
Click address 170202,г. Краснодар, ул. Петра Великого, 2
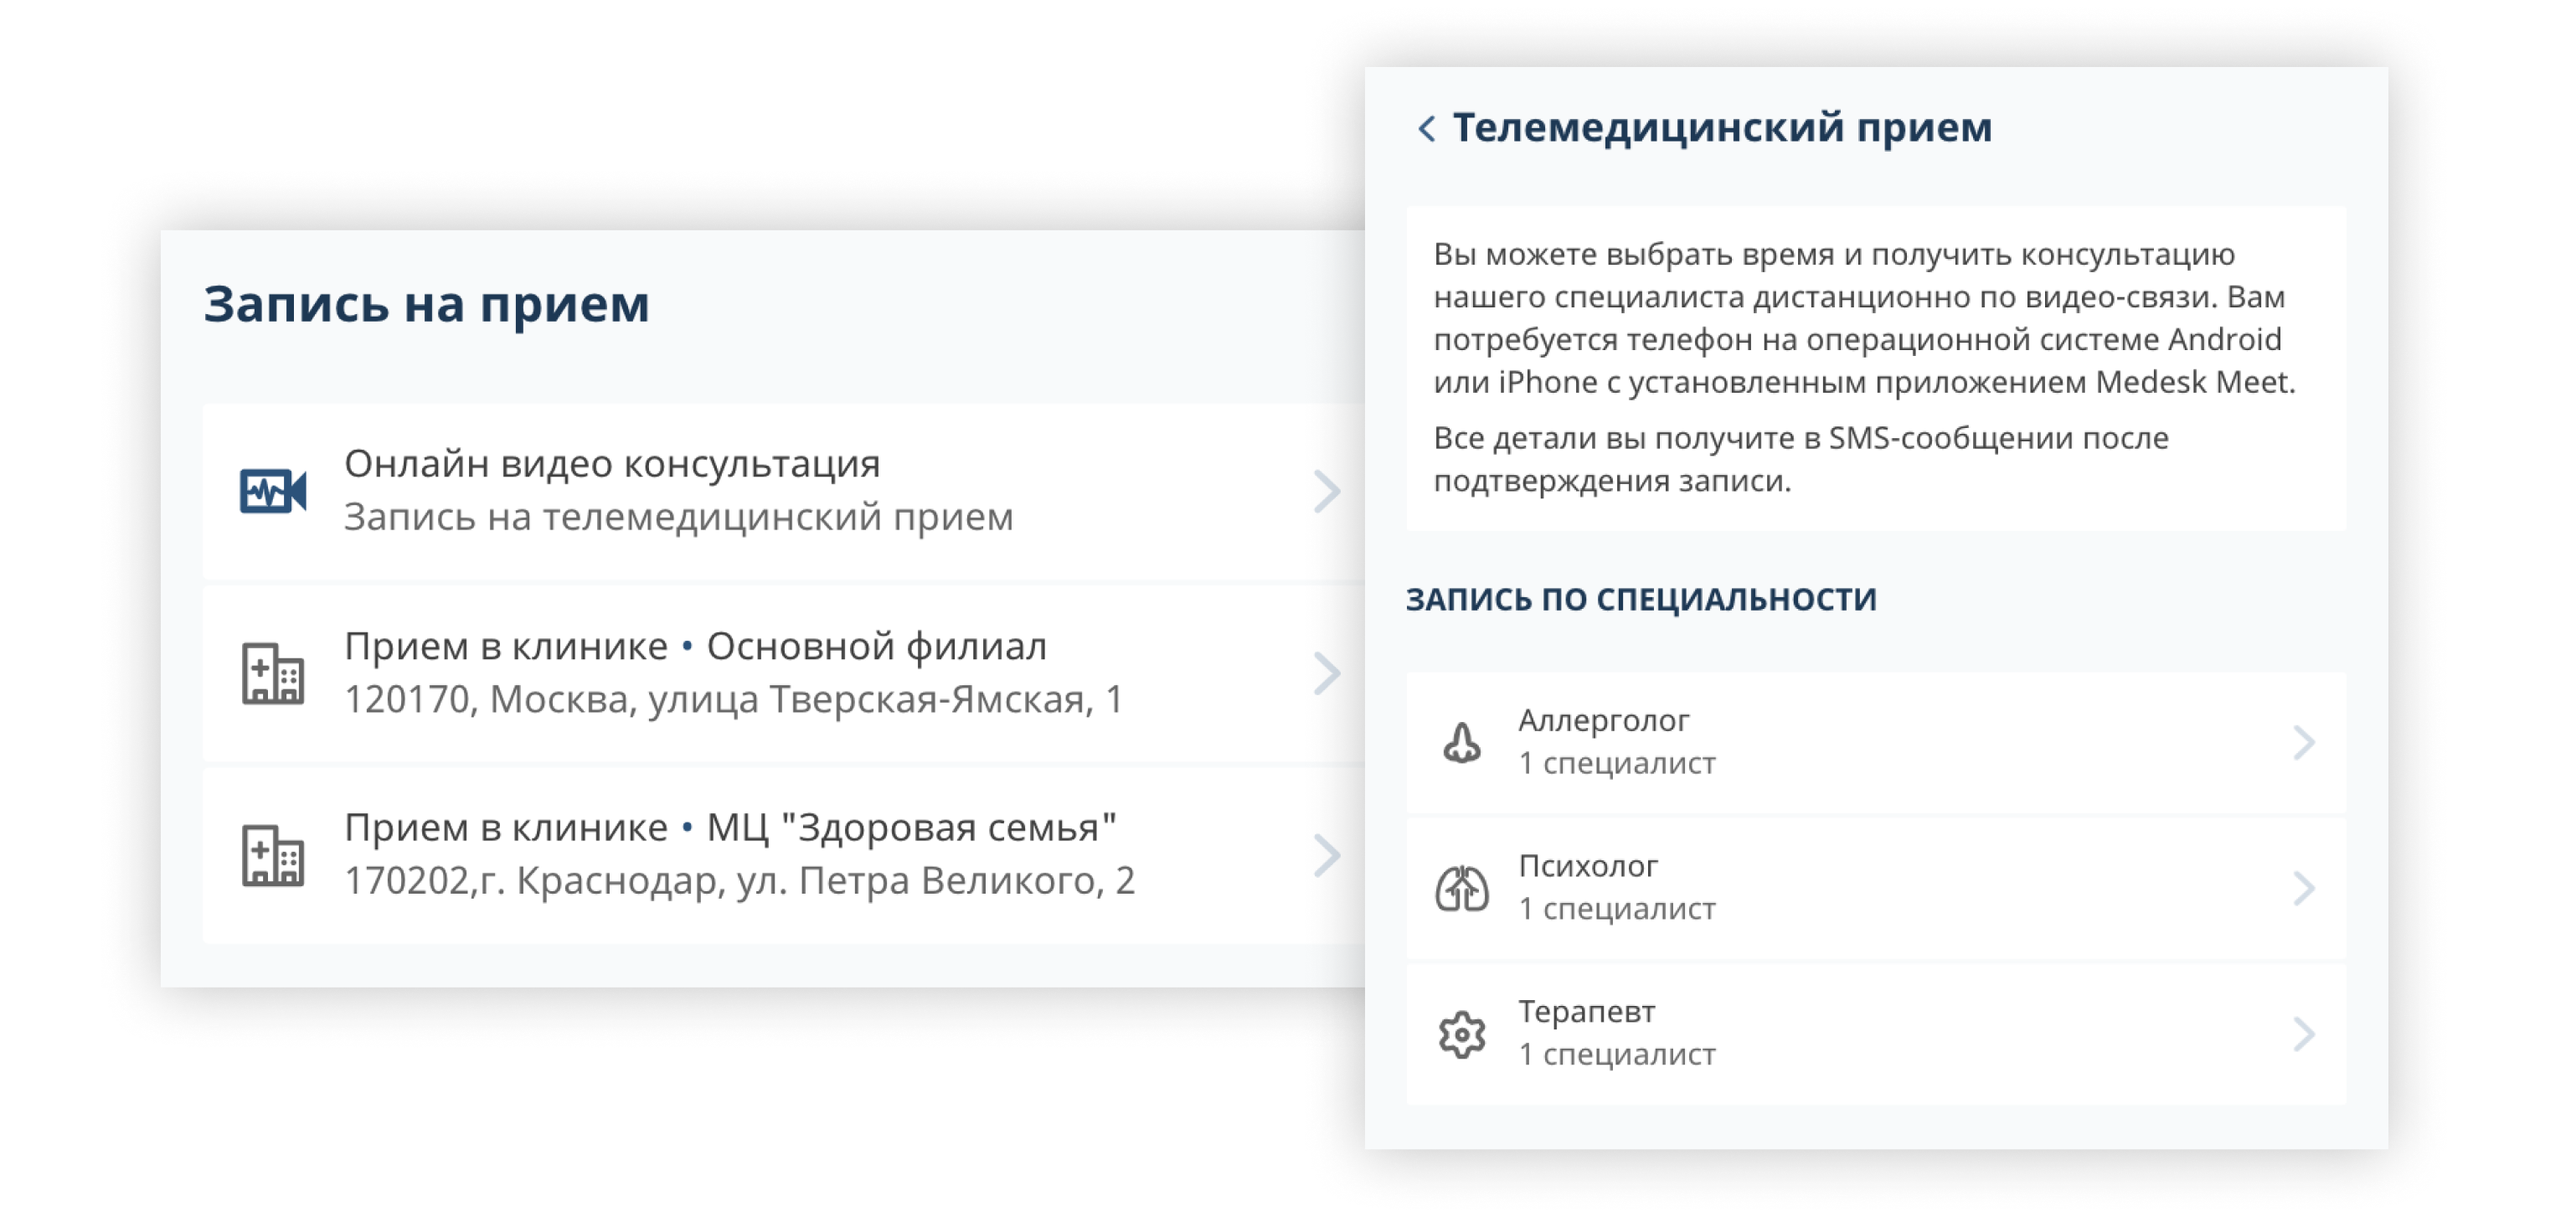740,880
